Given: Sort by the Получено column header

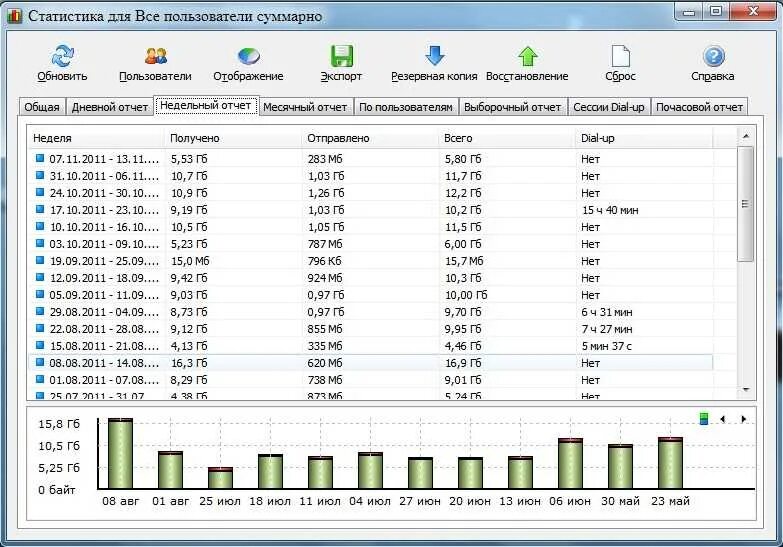Looking at the screenshot, I should coord(233,138).
